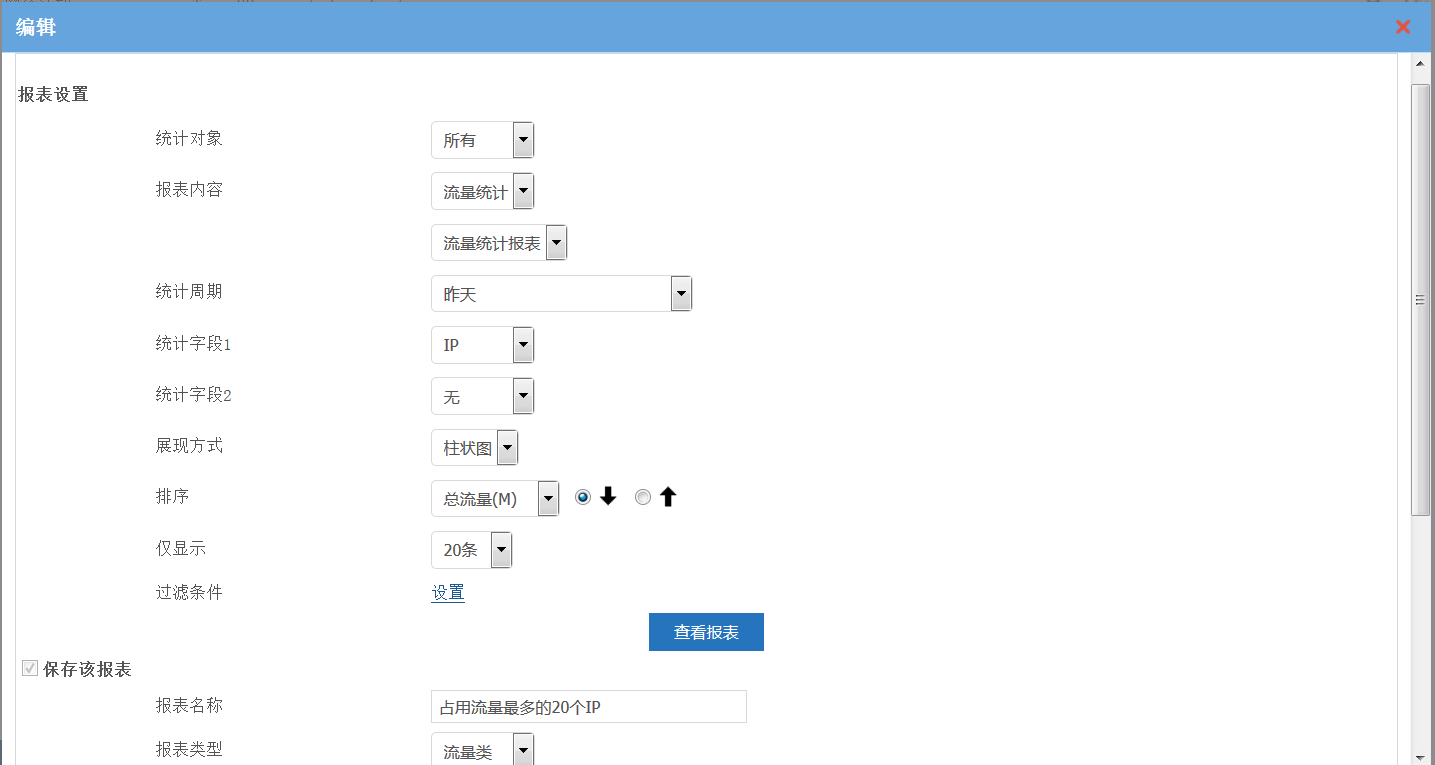
Task: Open the 统计字段2 dropdown showing 无
Action: [x=482, y=396]
